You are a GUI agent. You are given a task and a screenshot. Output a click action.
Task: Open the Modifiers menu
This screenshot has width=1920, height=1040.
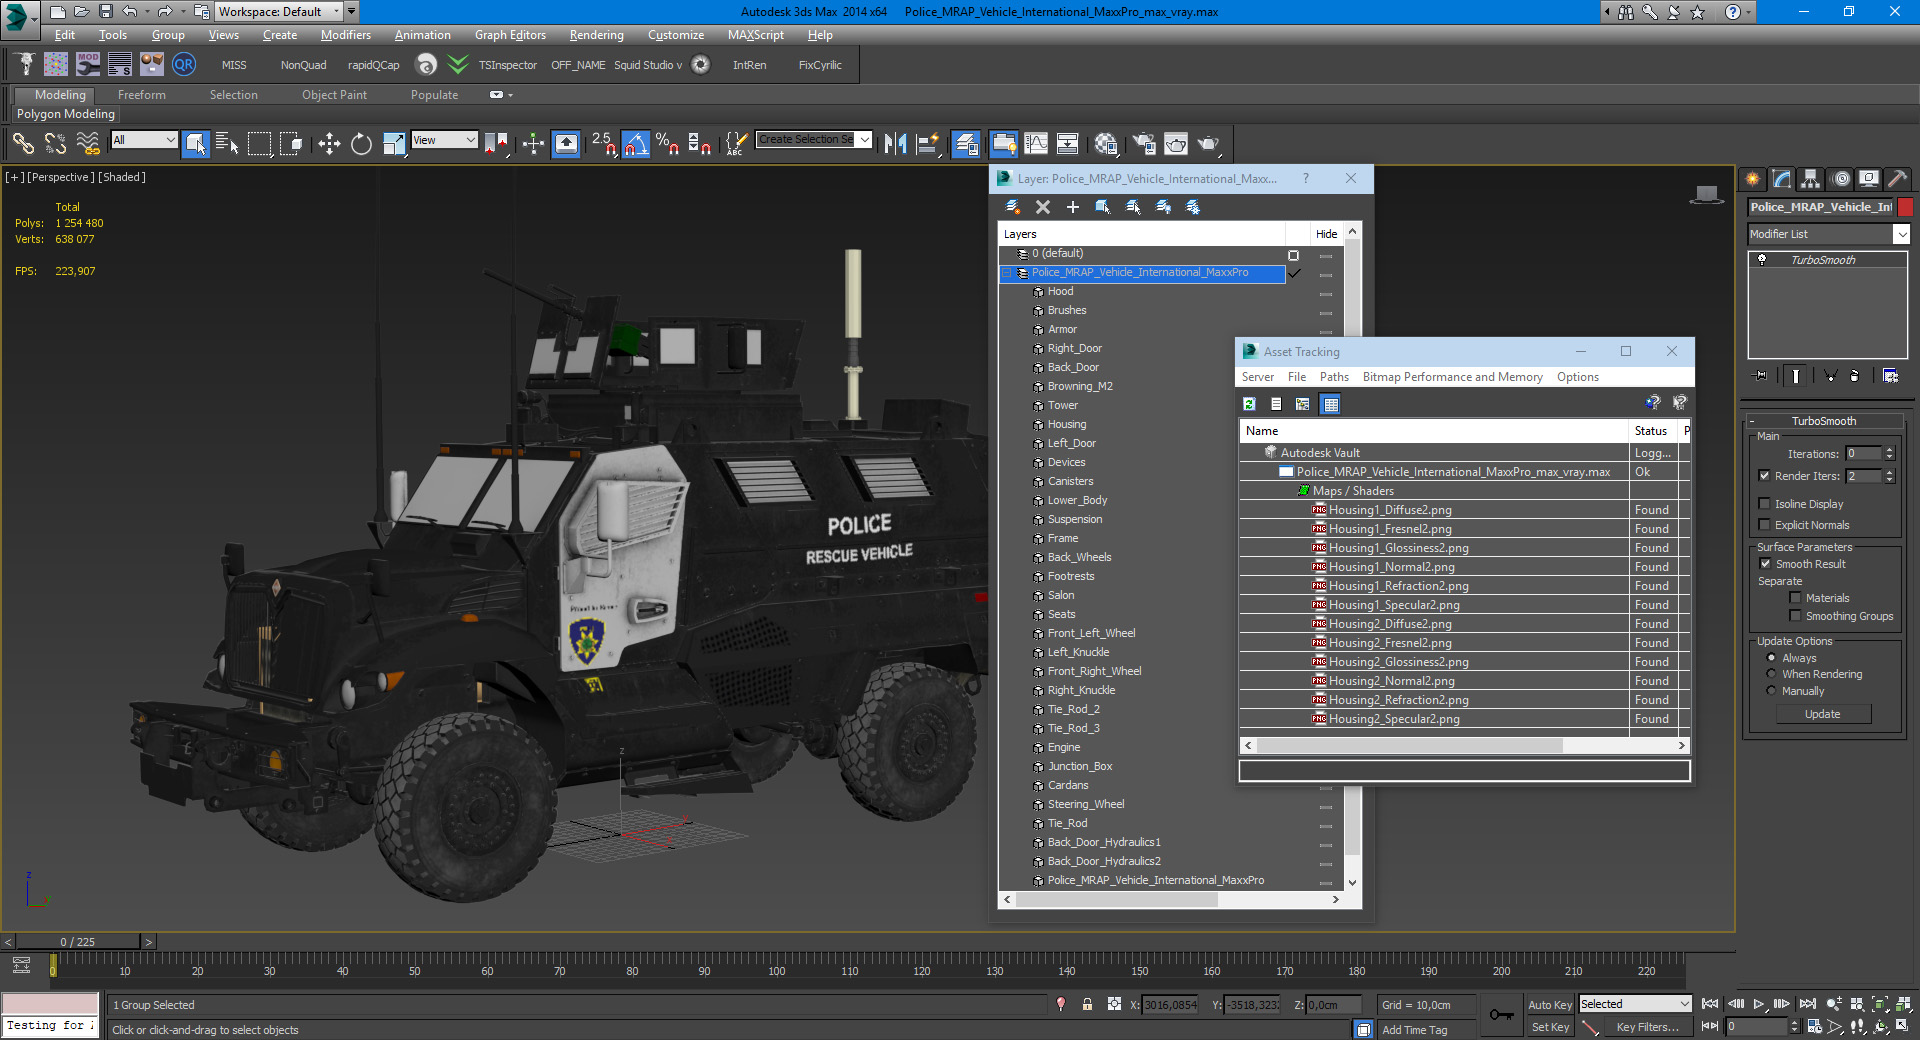345,35
